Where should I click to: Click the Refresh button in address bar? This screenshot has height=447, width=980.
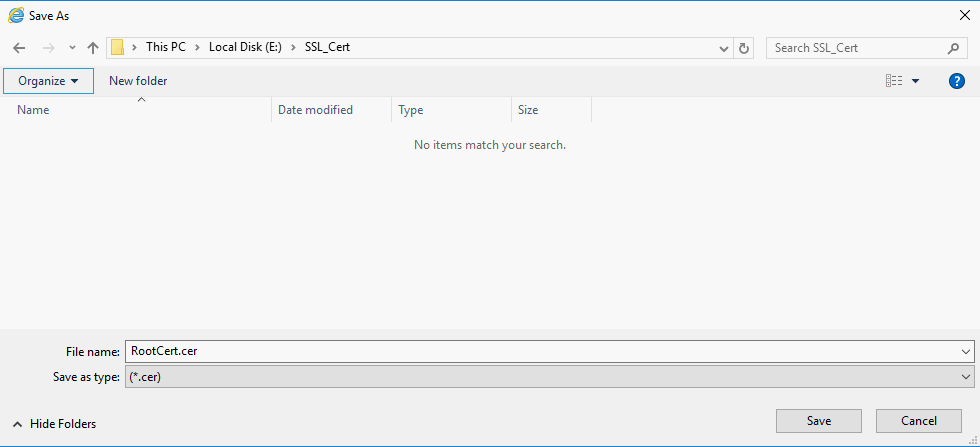click(743, 48)
